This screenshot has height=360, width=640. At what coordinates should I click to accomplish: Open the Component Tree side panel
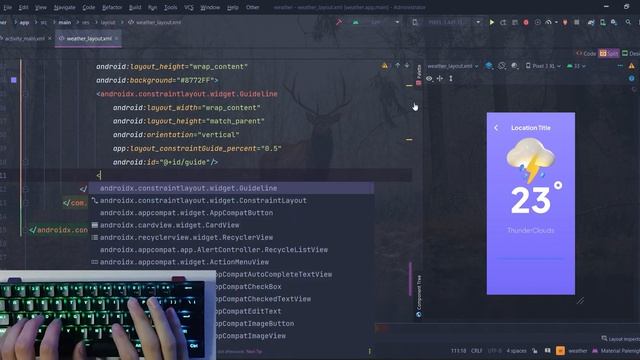418,296
